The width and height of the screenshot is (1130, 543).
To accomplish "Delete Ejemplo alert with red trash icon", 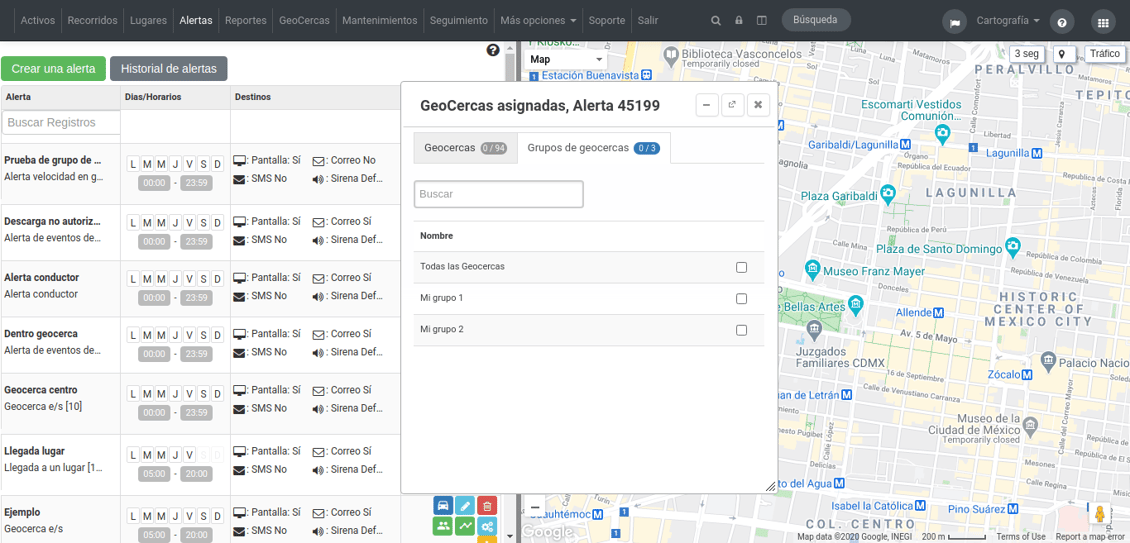I will click(487, 506).
